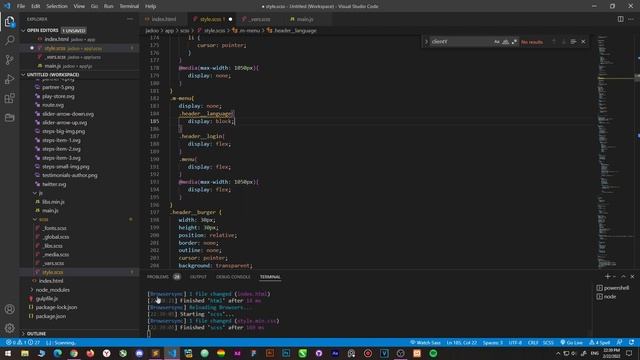
Task: Switch to the index.html editor tab
Action: (x=164, y=19)
